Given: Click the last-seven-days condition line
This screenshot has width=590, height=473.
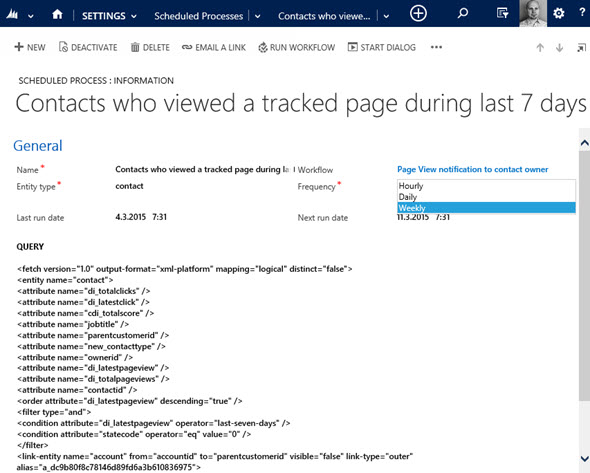Looking at the screenshot, I should point(154,423).
